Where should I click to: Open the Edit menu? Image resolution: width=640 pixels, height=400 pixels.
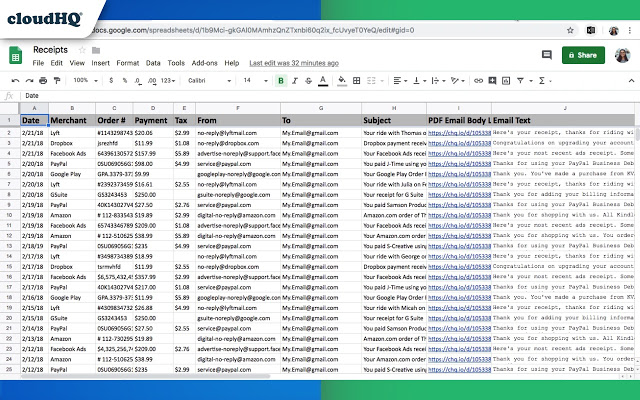[x=56, y=63]
